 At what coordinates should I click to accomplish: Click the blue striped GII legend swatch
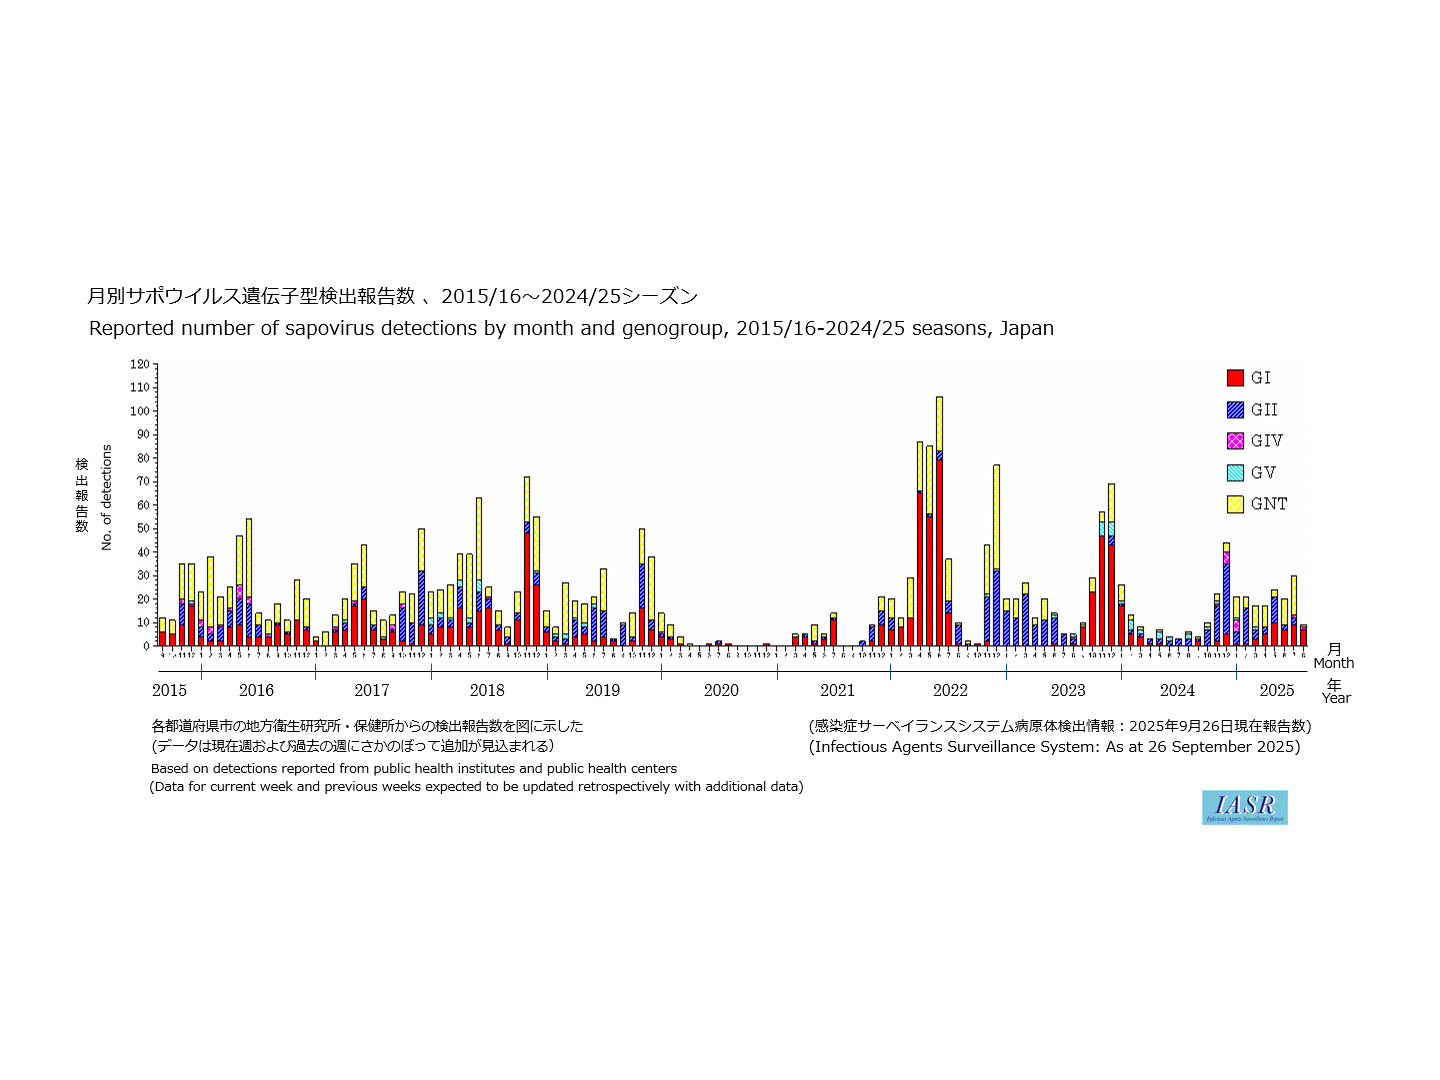1235,410
